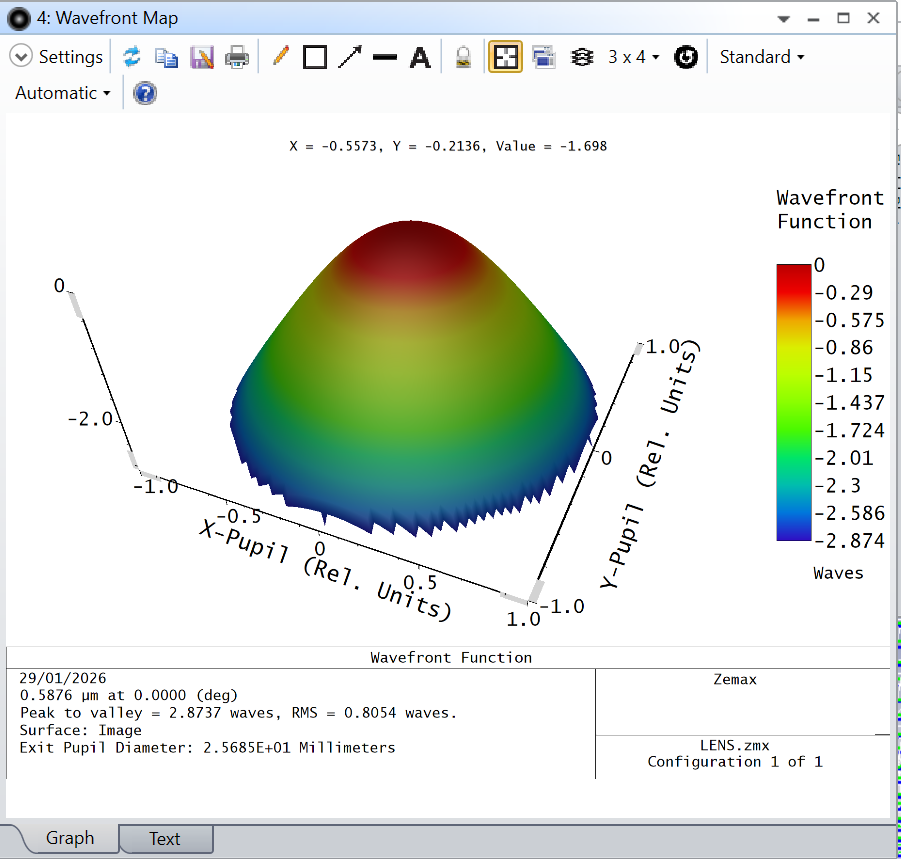Refresh the wavefront map with the update icon
The height and width of the screenshot is (859, 901).
click(x=132, y=57)
